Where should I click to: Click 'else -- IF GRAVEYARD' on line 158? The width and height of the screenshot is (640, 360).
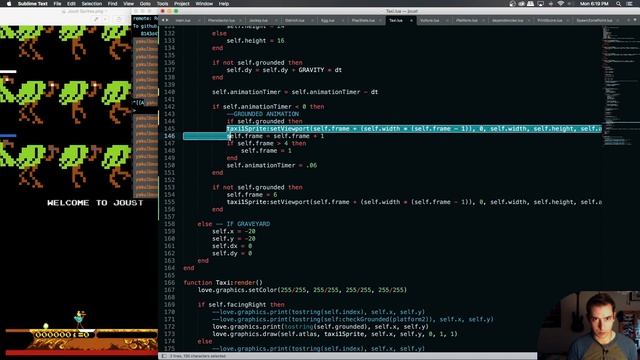pyautogui.click(x=233, y=224)
